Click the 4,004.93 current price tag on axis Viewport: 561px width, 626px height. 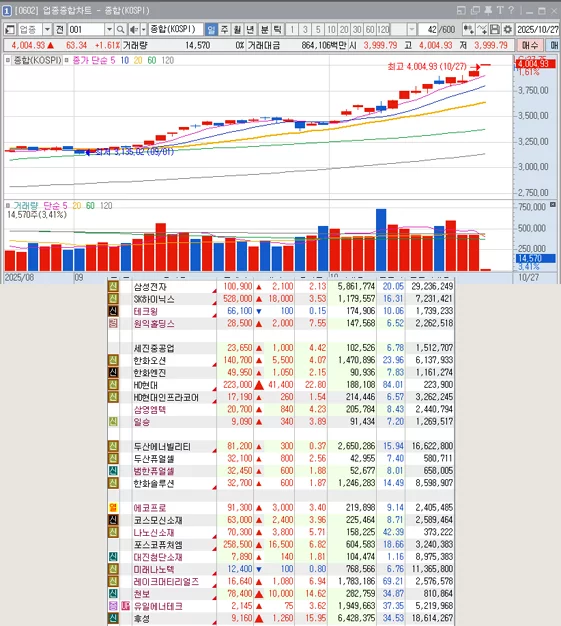coord(535,63)
